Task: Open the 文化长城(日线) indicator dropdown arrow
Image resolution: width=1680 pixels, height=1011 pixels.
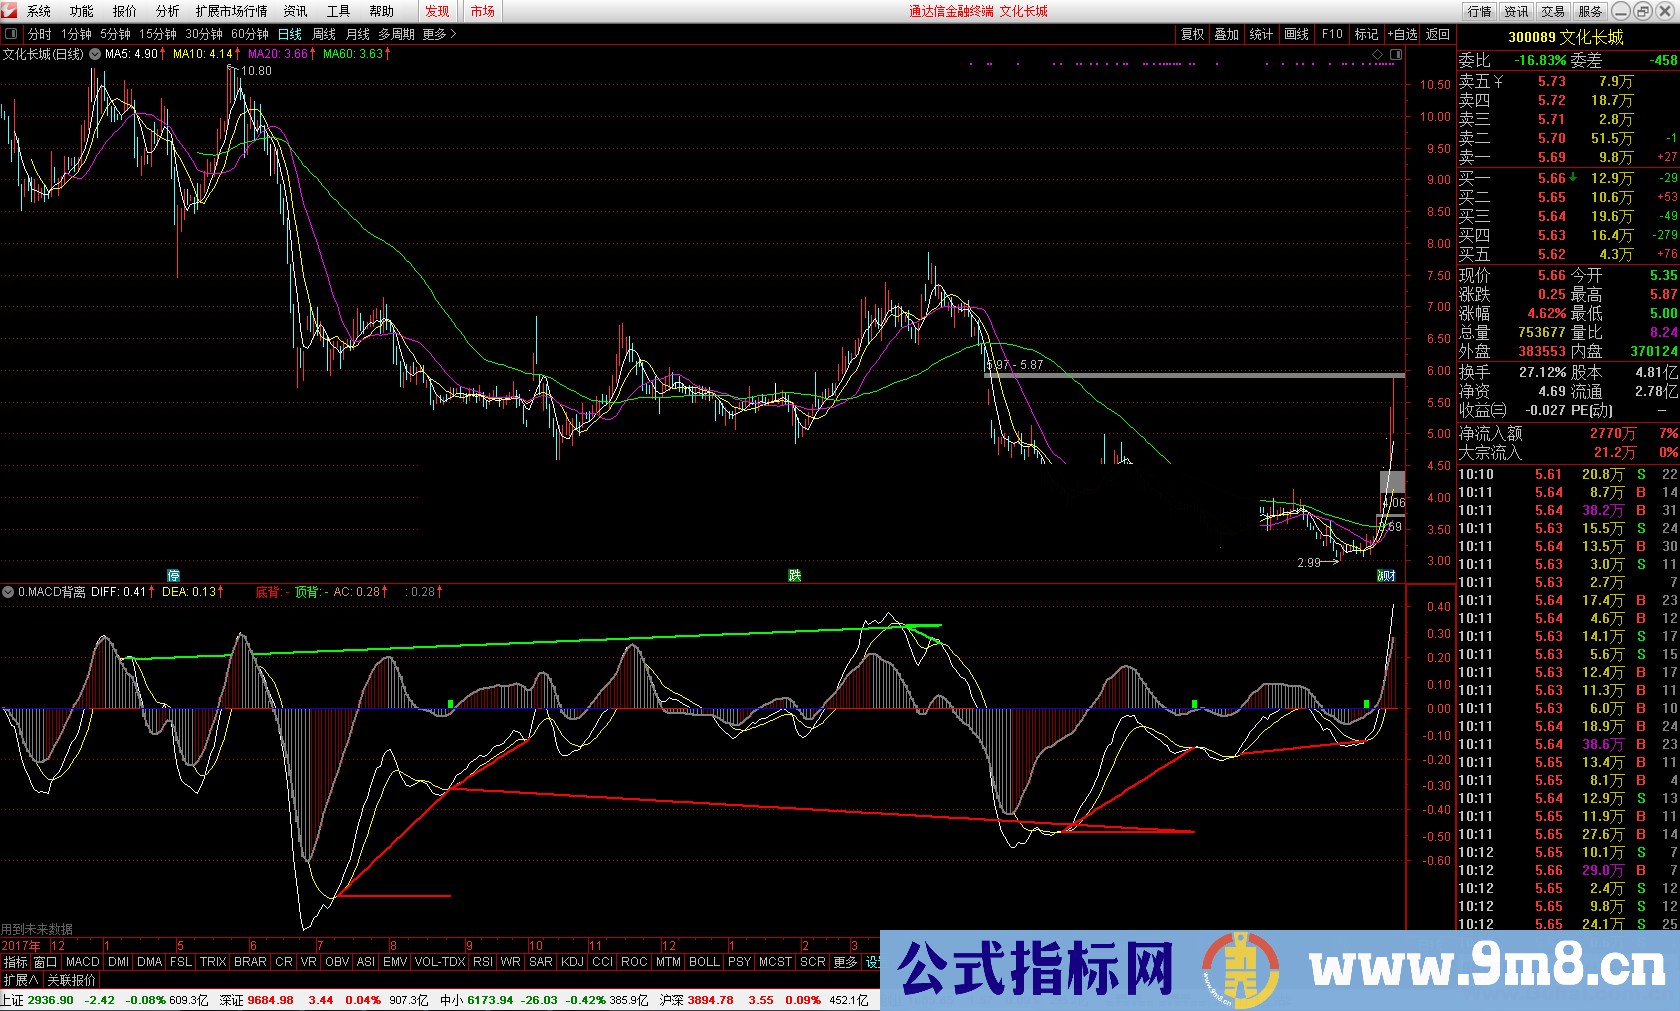Action: (95, 54)
